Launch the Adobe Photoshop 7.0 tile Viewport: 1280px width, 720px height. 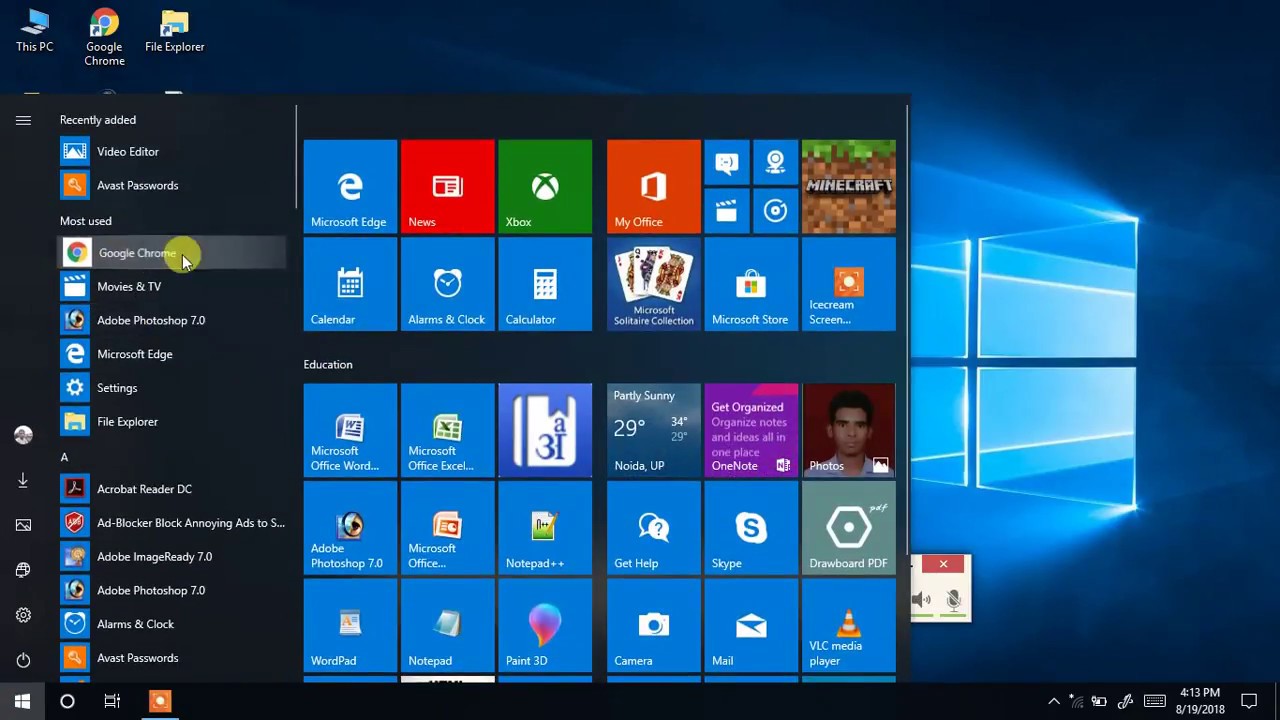click(x=350, y=528)
